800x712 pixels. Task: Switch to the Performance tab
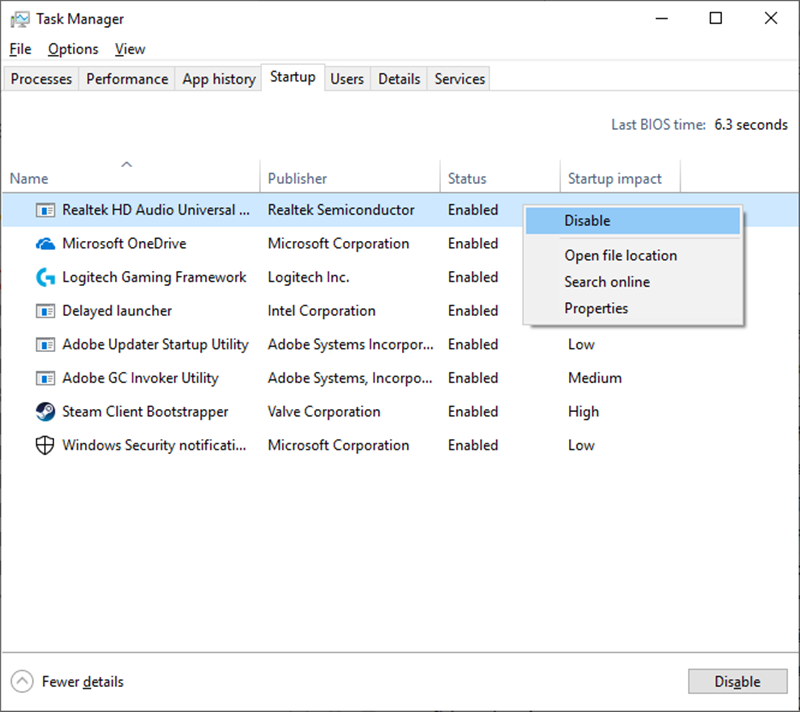[x=127, y=79]
